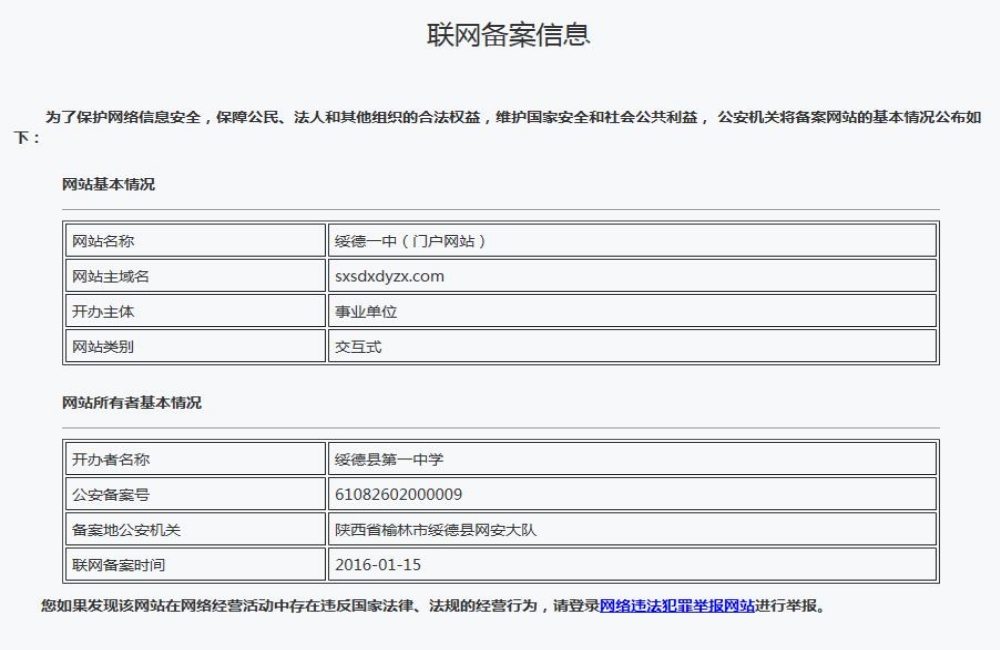Click the 网站主域名 label cell
Image resolution: width=1000 pixels, height=650 pixels.
195,276
